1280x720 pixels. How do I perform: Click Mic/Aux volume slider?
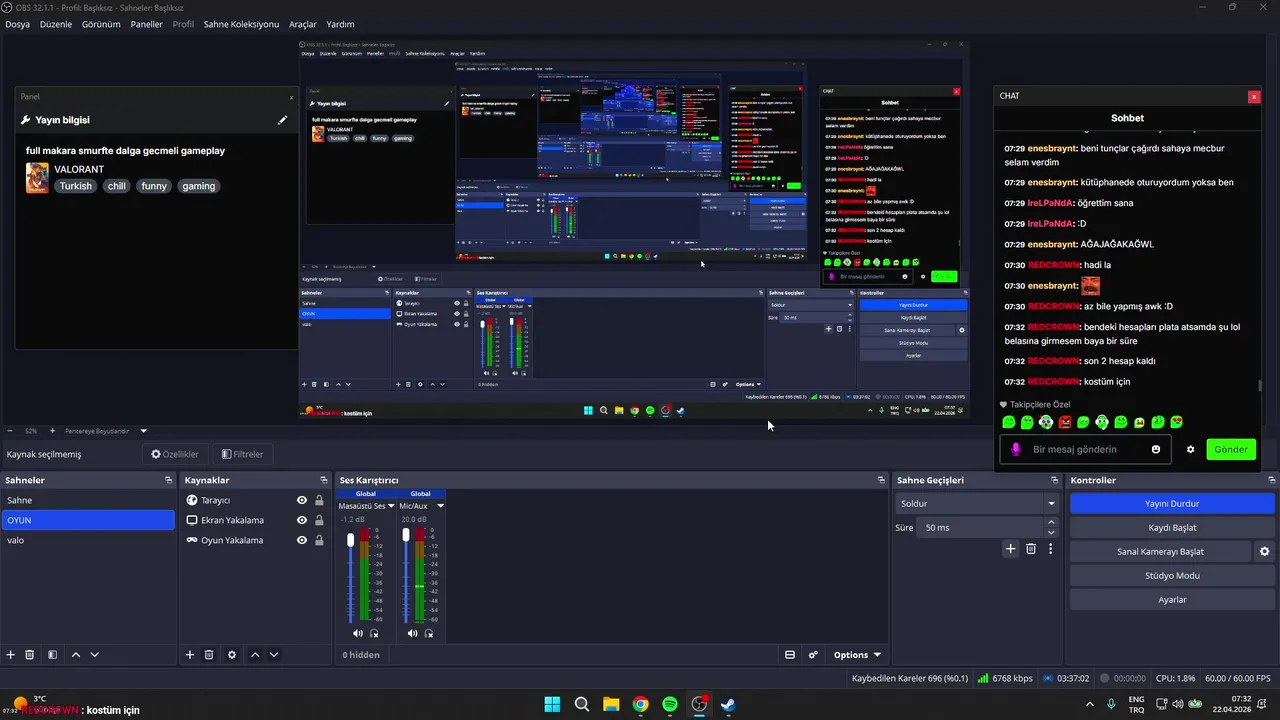click(405, 574)
